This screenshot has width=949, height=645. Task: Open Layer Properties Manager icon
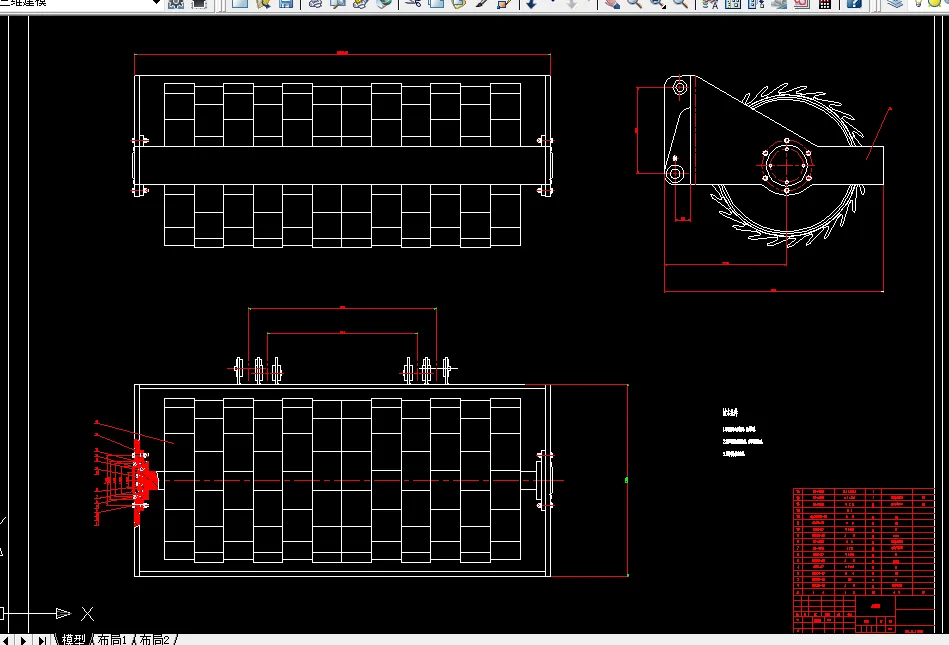[x=895, y=4]
